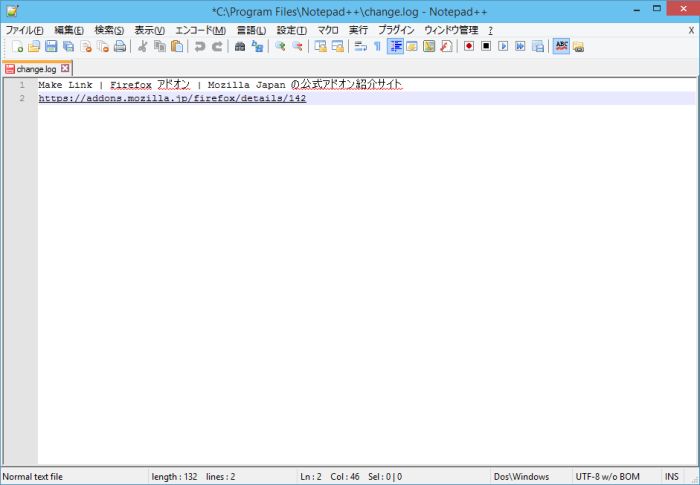Viewport: 700px width, 485px height.
Task: Open a file using the folder icon
Action: (x=34, y=46)
